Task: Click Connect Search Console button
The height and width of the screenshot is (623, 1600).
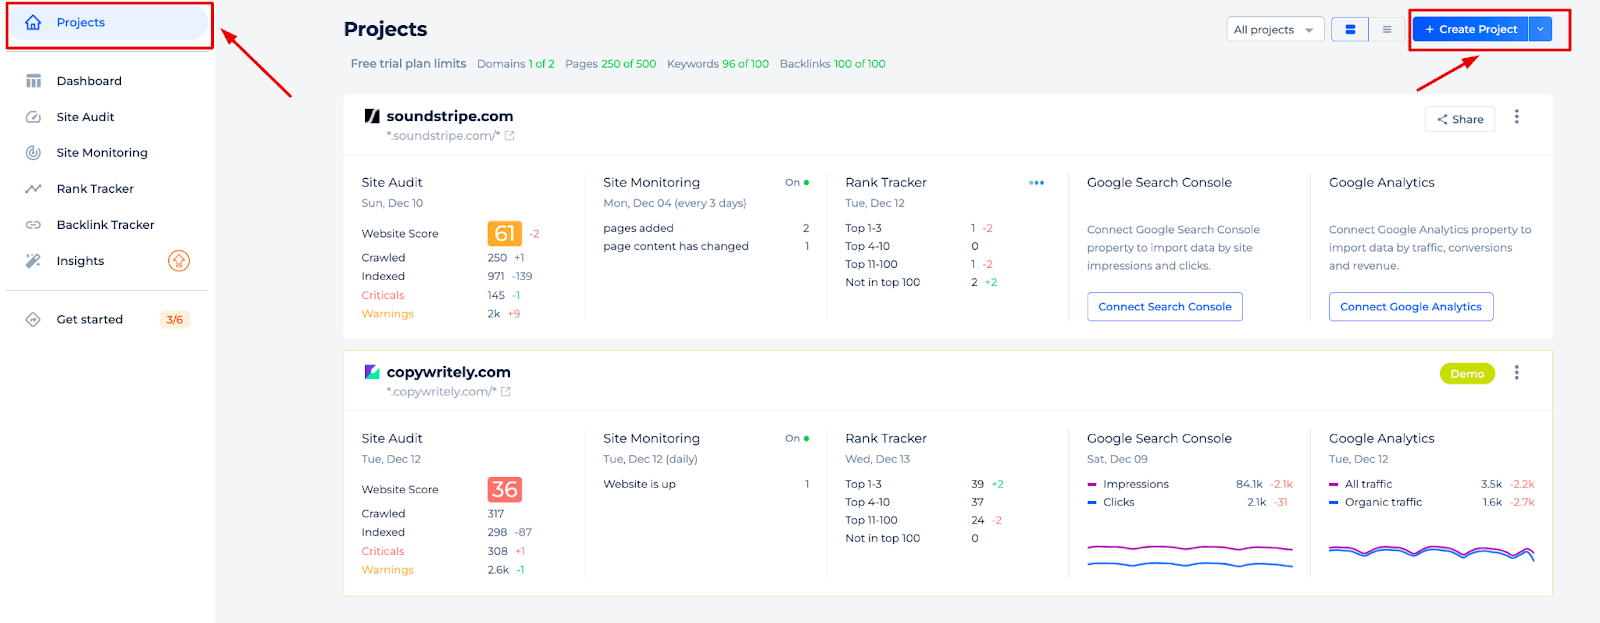Action: (x=1165, y=307)
